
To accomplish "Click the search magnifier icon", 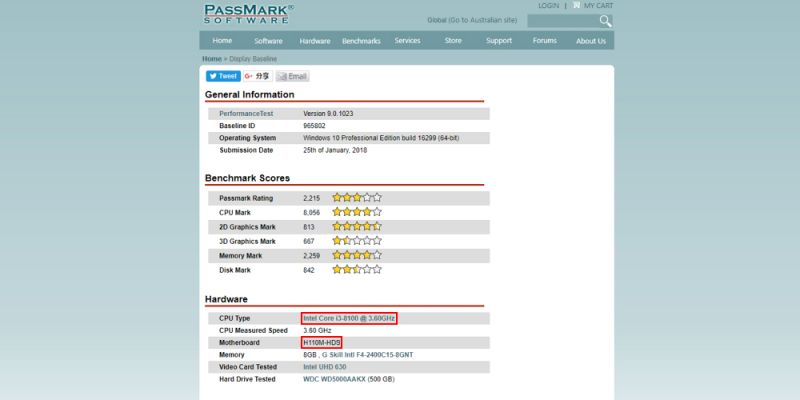I will tap(605, 21).
